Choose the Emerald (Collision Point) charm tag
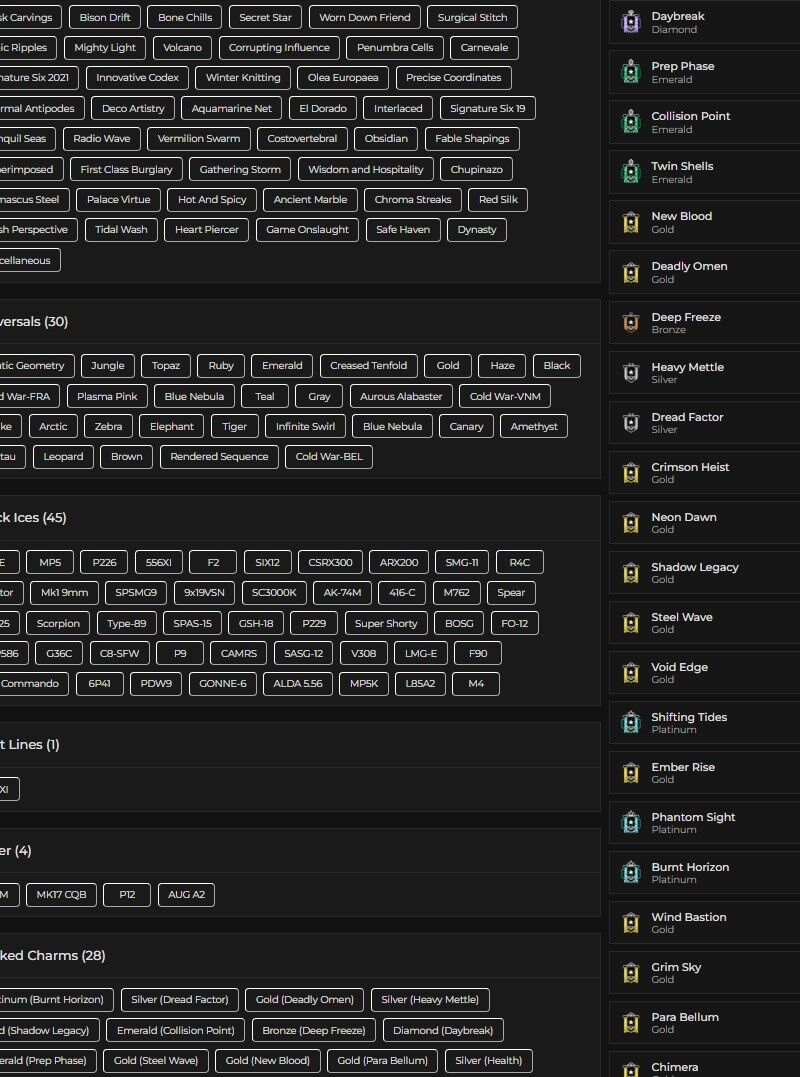This screenshot has height=1077, width=800. pos(175,1030)
